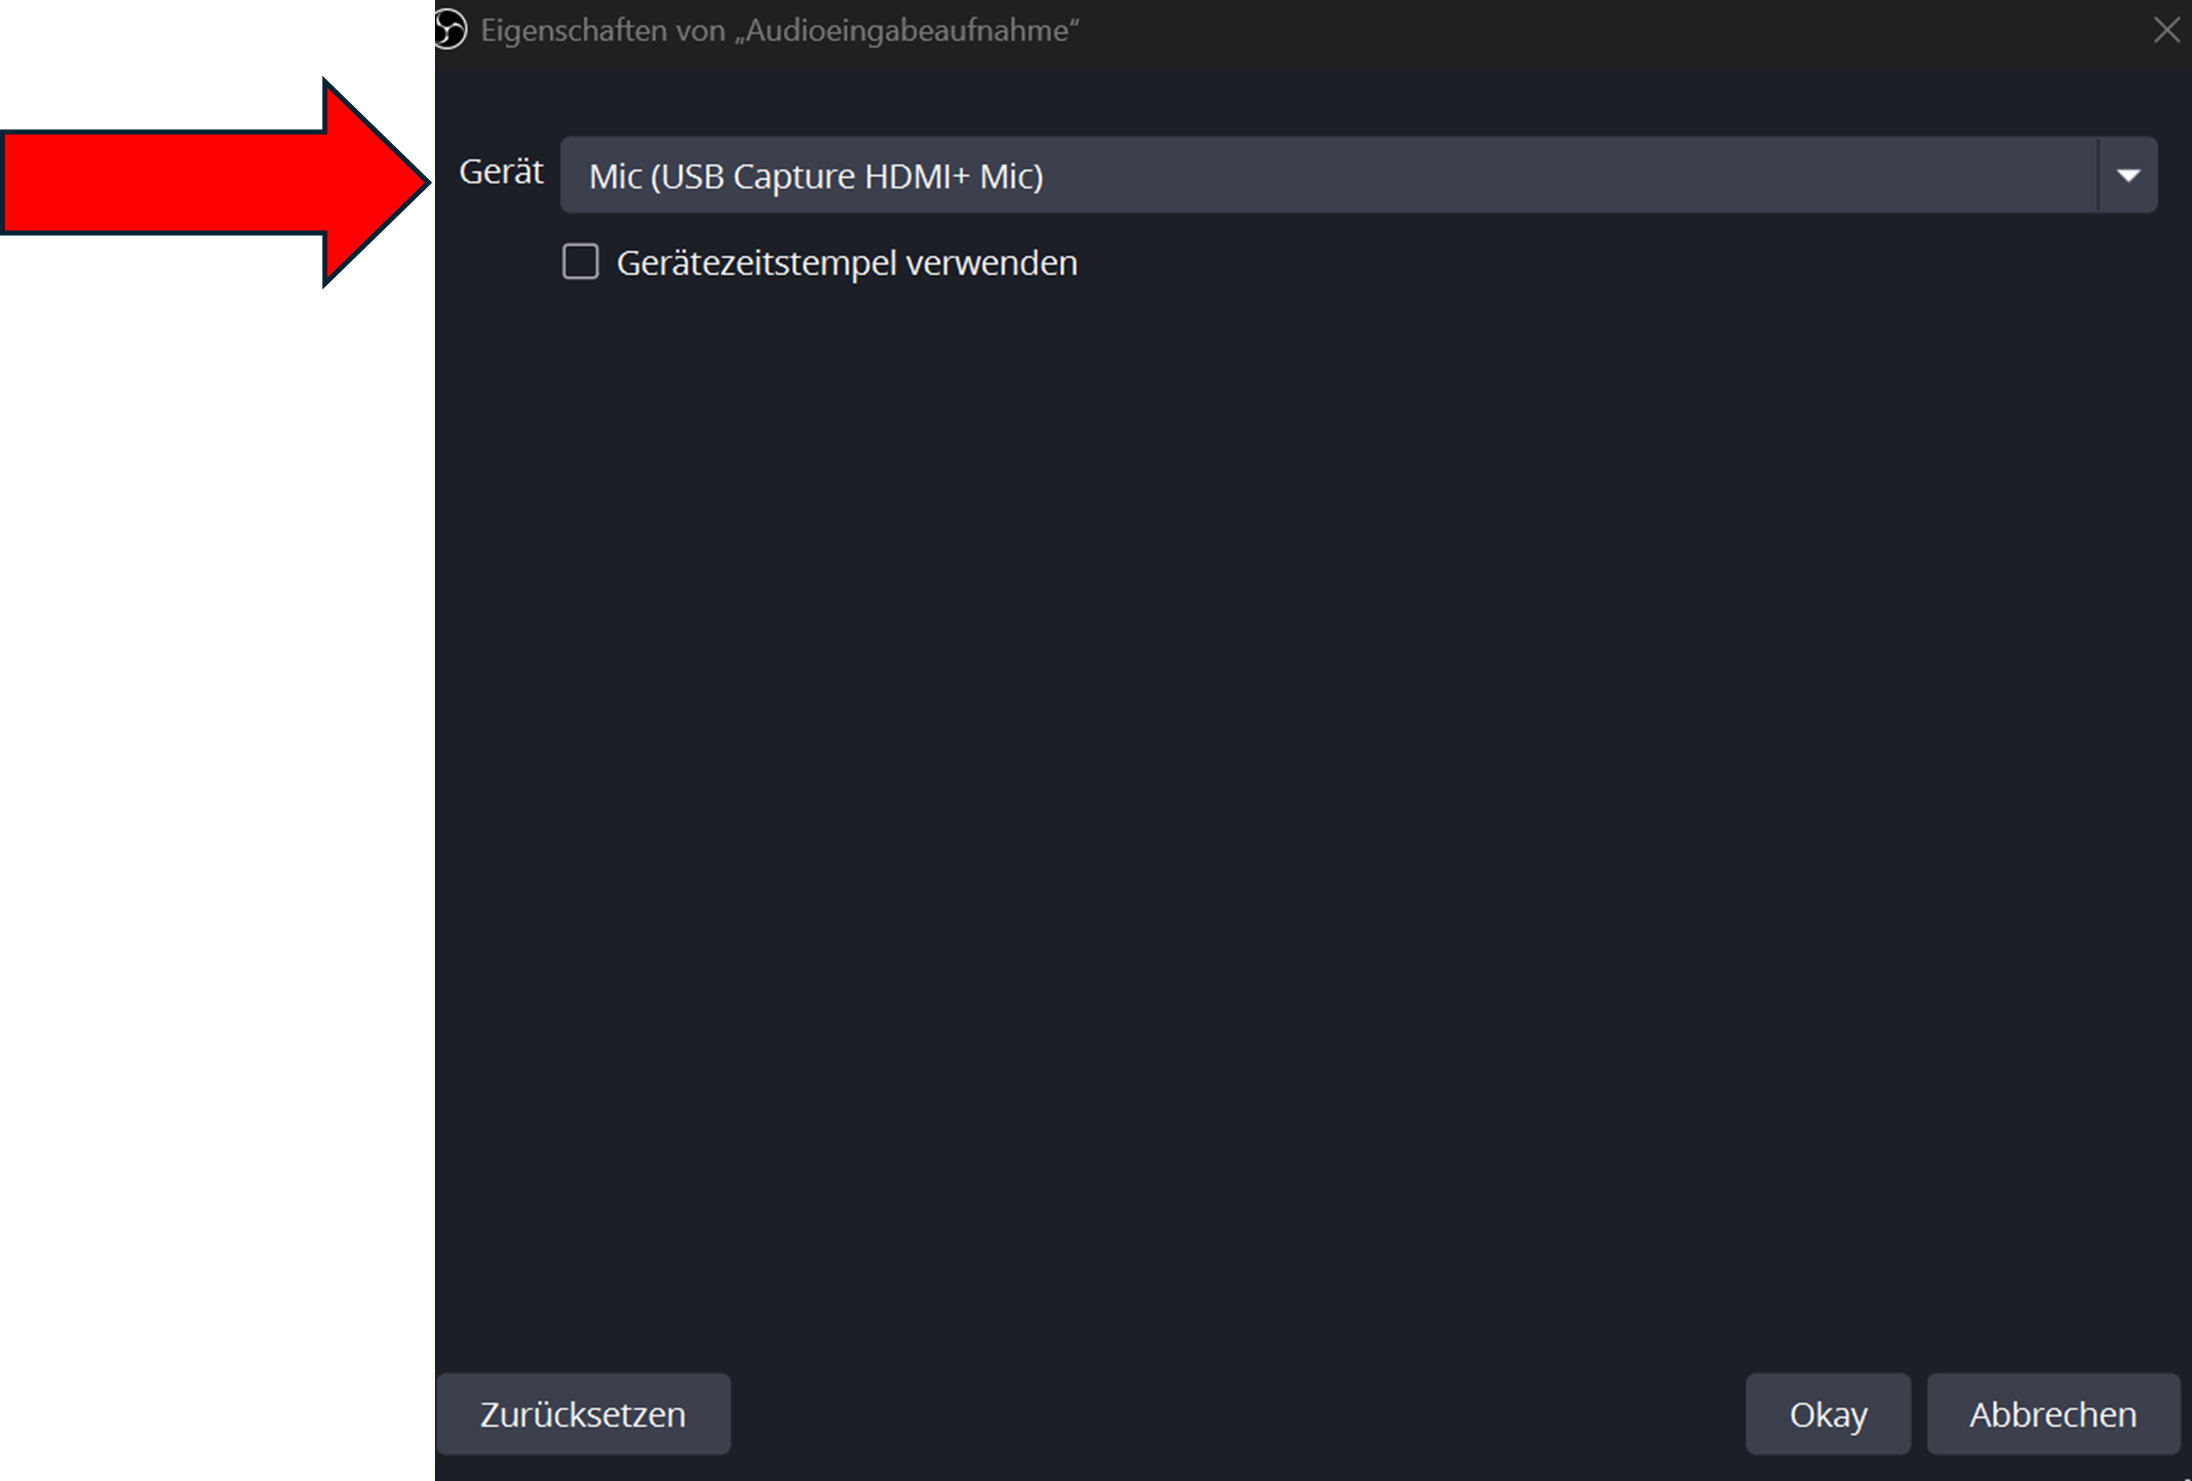Click the Gerätezeitstempel verwenden label text

[x=847, y=263]
